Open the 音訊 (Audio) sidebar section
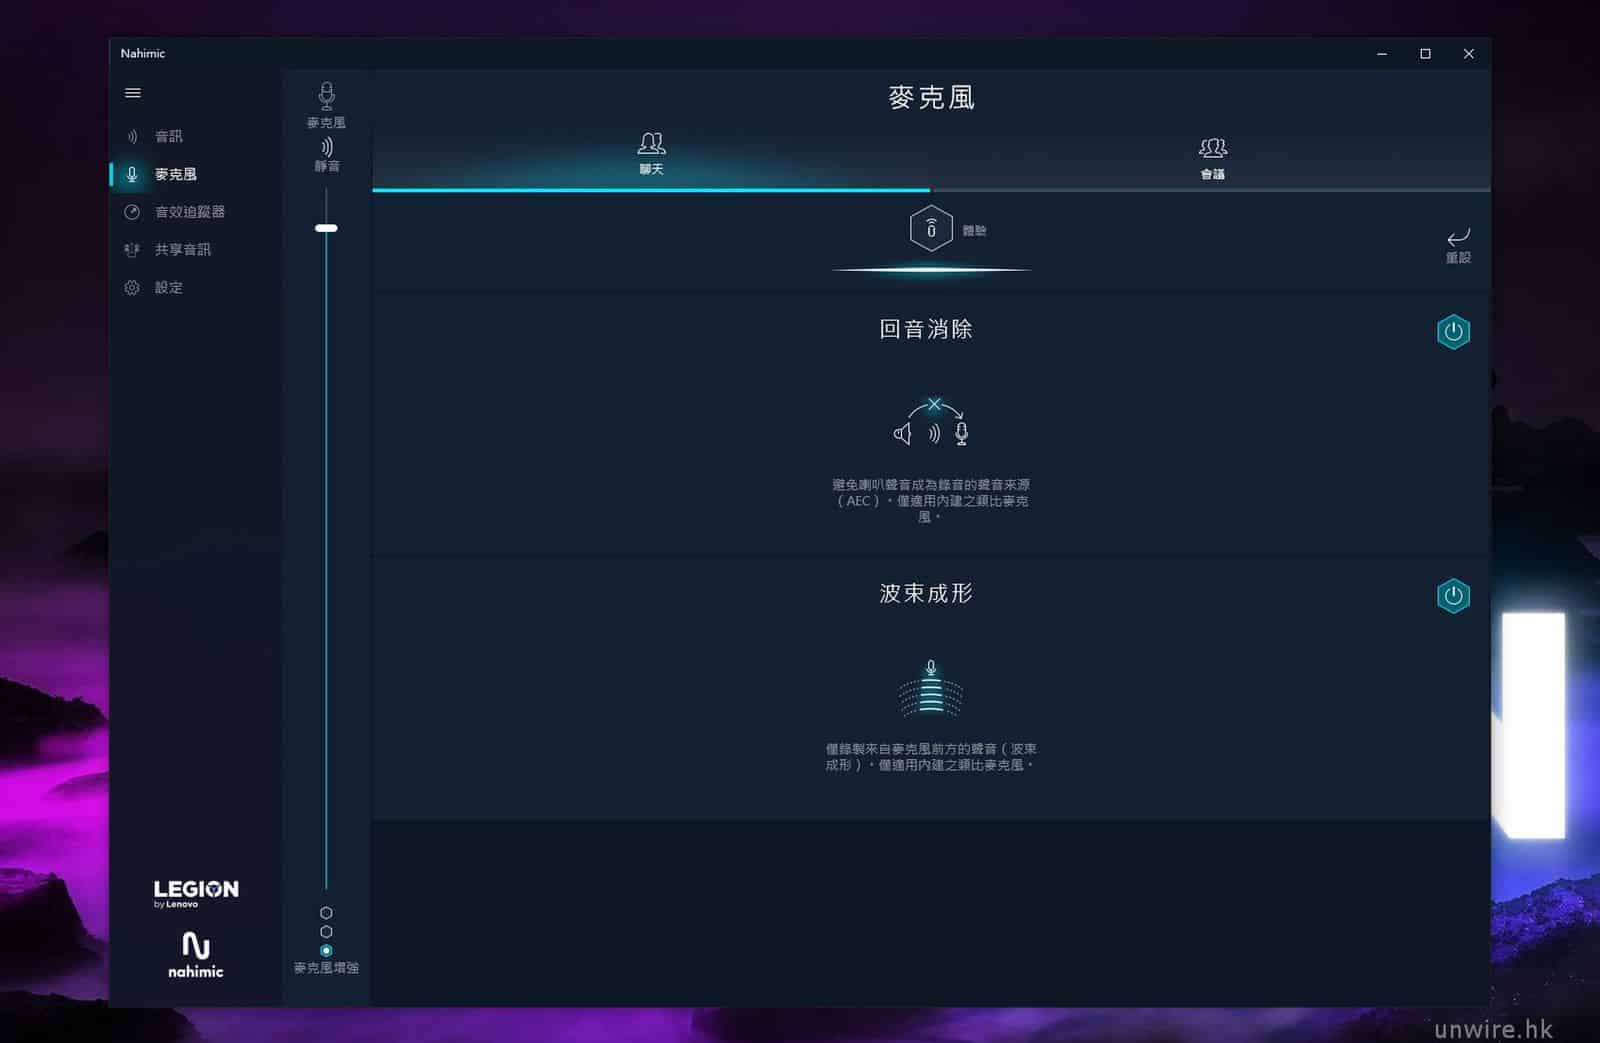Image resolution: width=1600 pixels, height=1043 pixels. (167, 136)
